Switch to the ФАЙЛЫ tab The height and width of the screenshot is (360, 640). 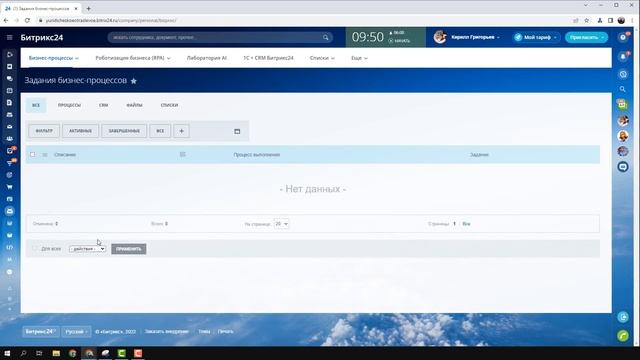[x=134, y=105]
